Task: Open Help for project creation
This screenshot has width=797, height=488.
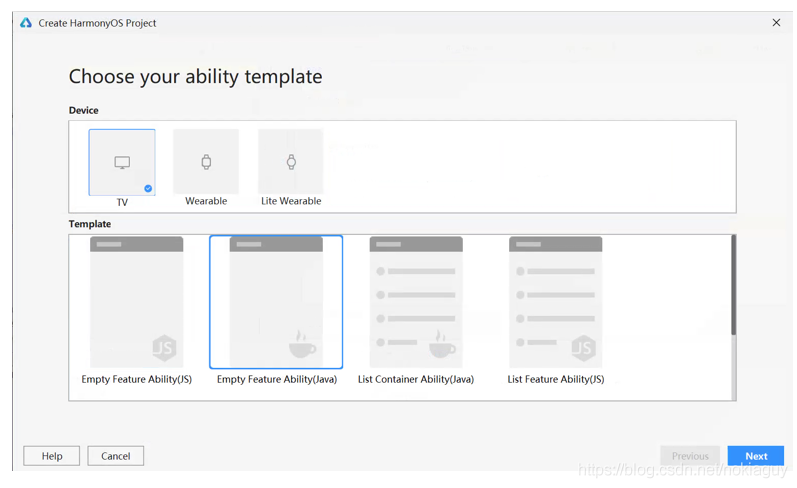Action: coord(51,456)
